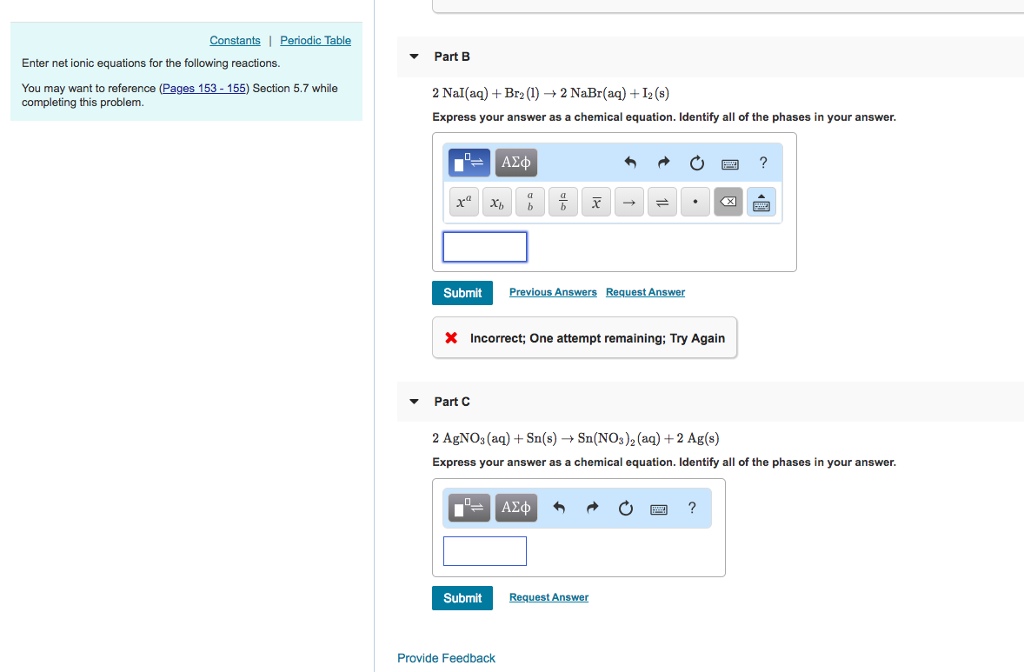Image resolution: width=1024 pixels, height=672 pixels.
Task: Insert a dot multiplication symbol
Action: coord(695,201)
